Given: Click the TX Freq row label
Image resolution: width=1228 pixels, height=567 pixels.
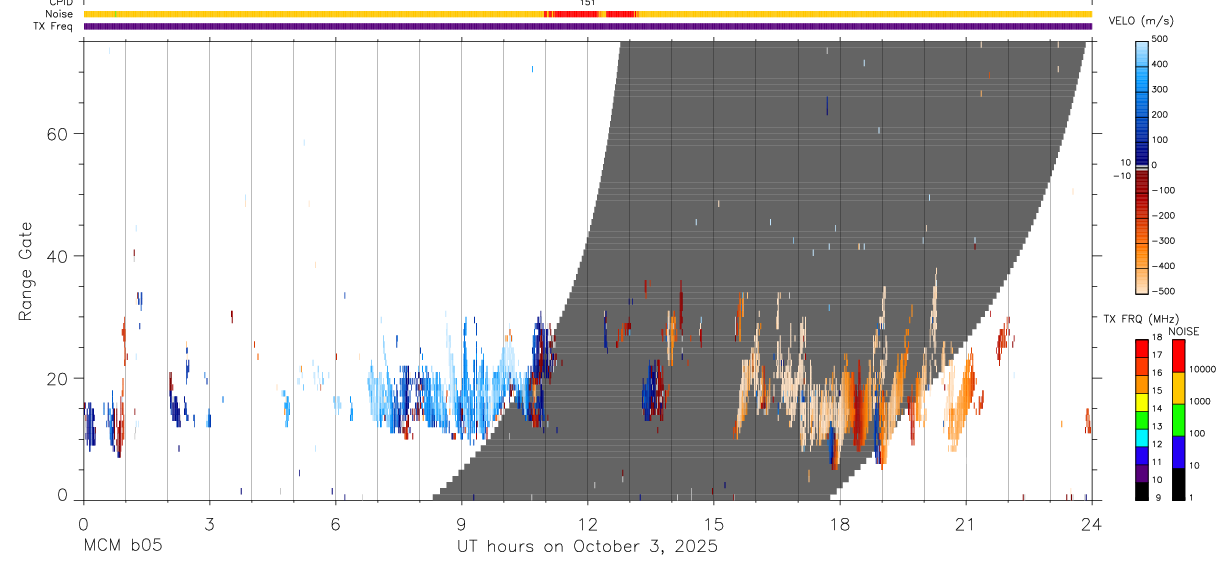Looking at the screenshot, I should (54, 26).
